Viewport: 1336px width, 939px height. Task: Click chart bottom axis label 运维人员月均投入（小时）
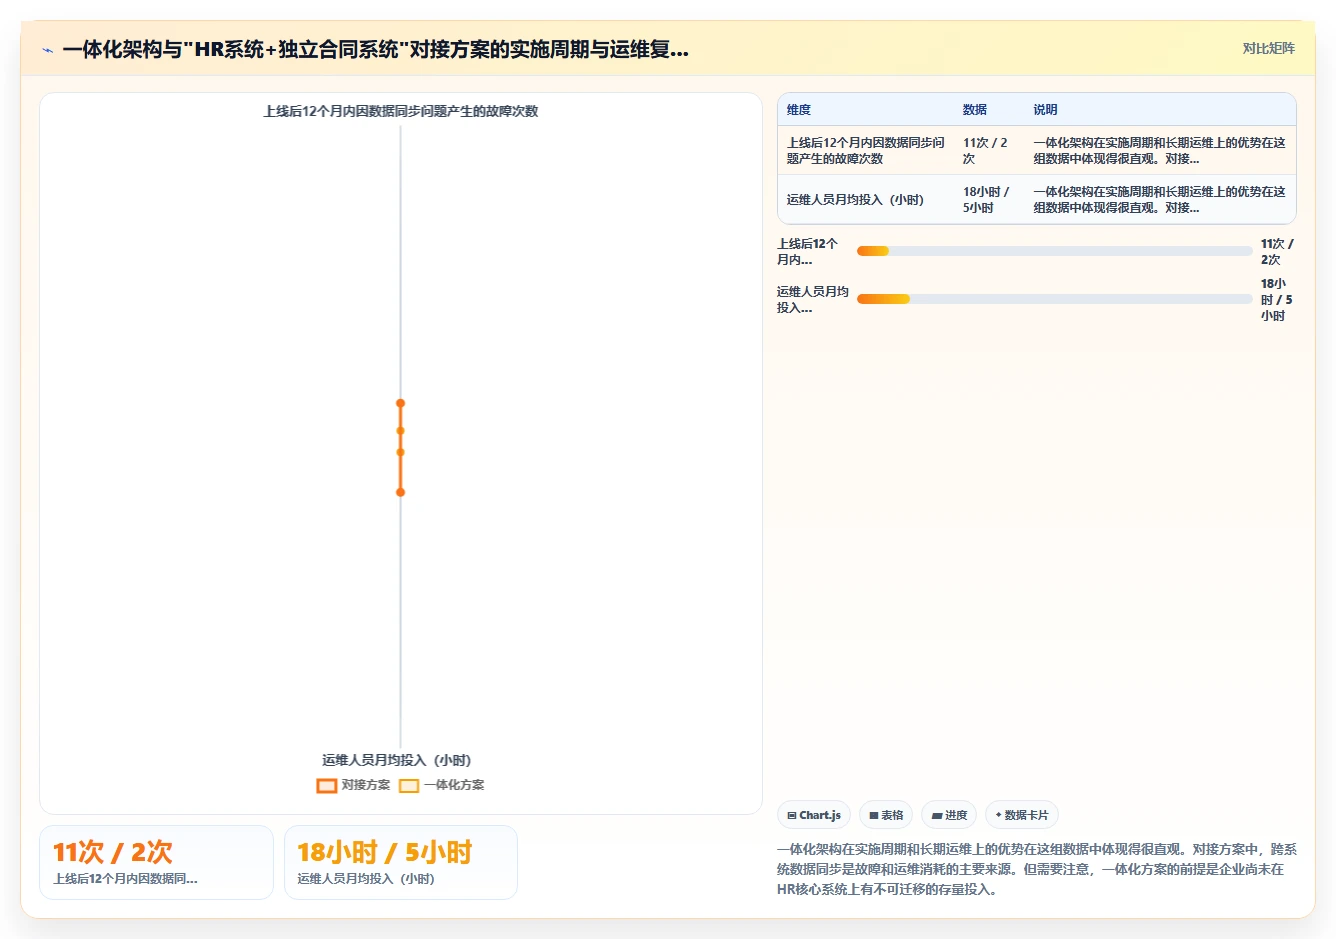pos(397,760)
